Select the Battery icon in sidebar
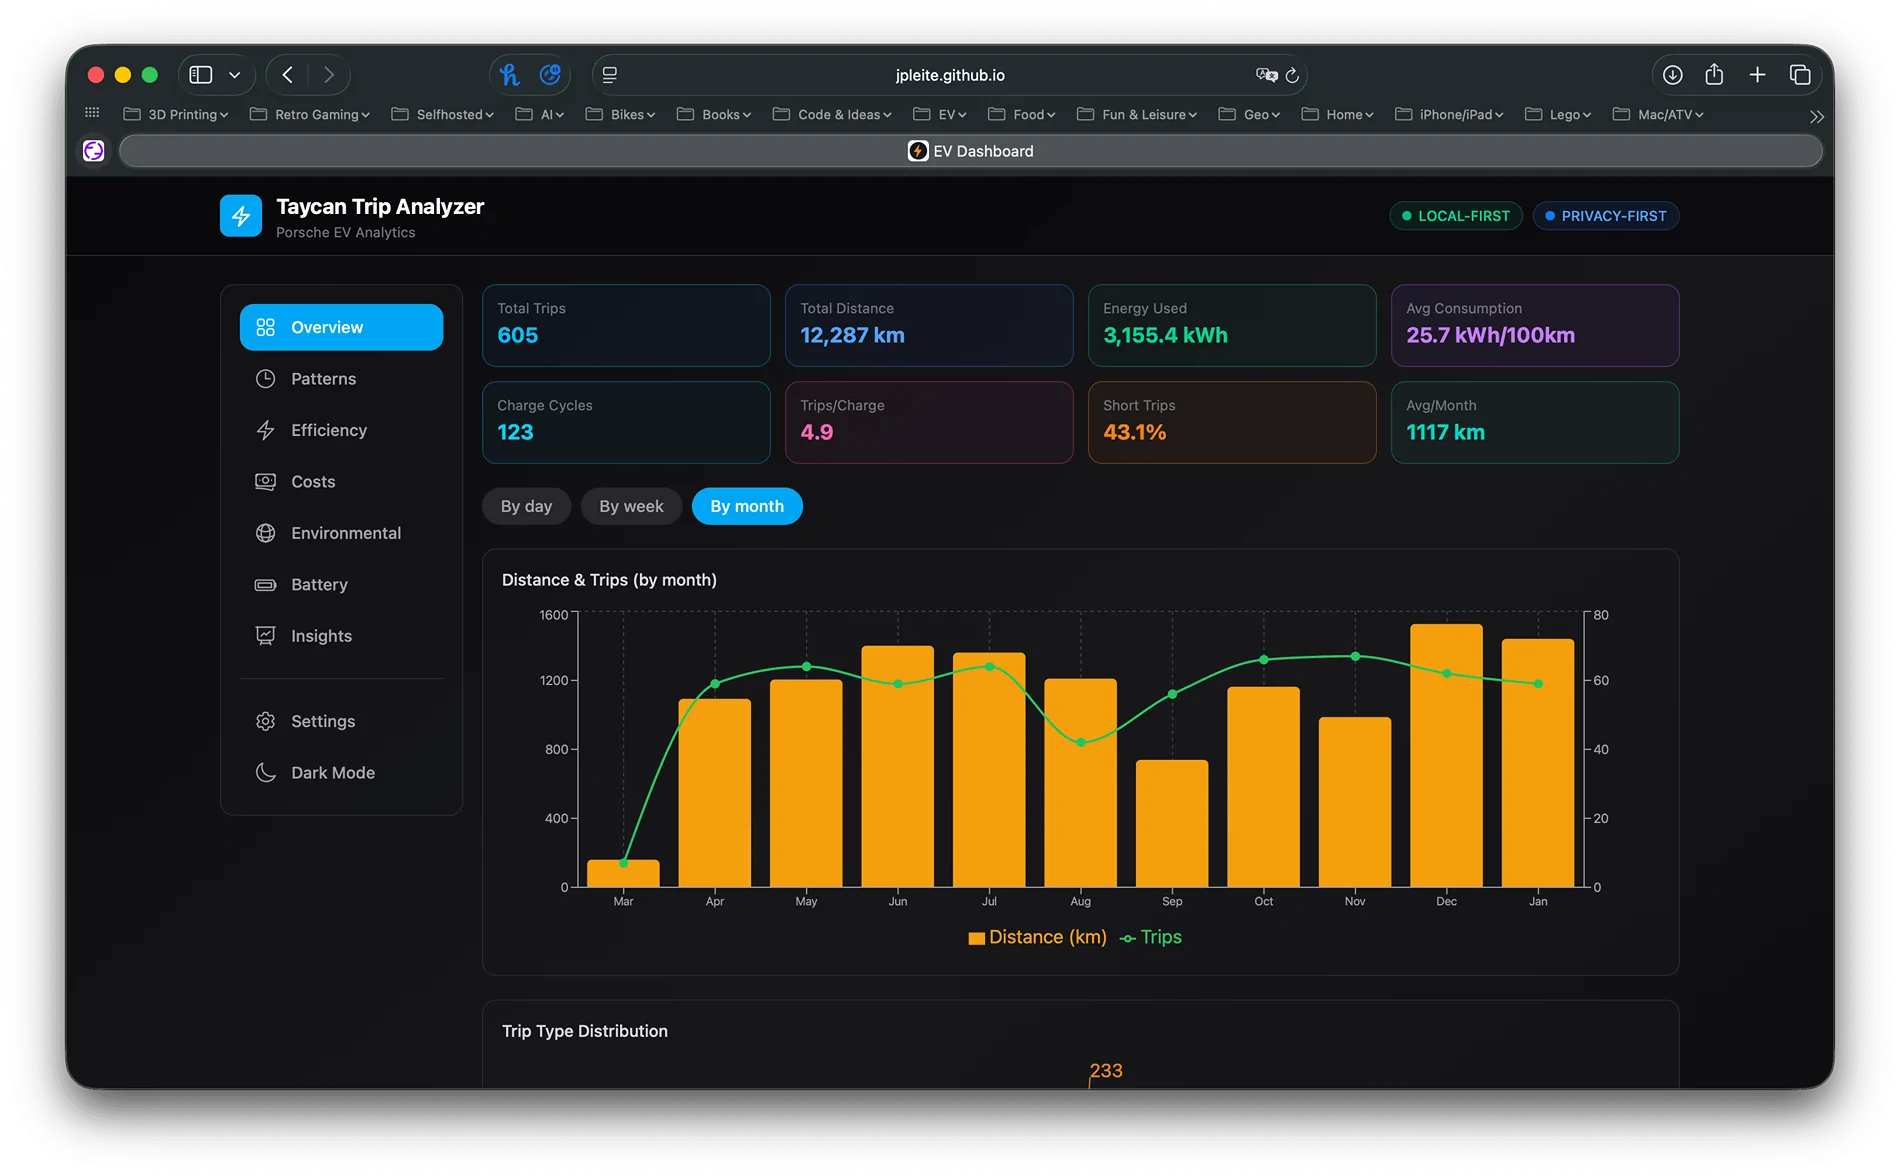 pos(265,584)
